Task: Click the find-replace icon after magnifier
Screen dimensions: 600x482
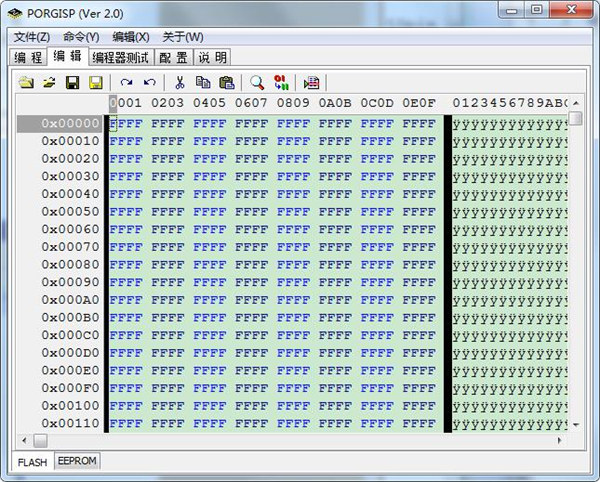Action: coord(281,82)
